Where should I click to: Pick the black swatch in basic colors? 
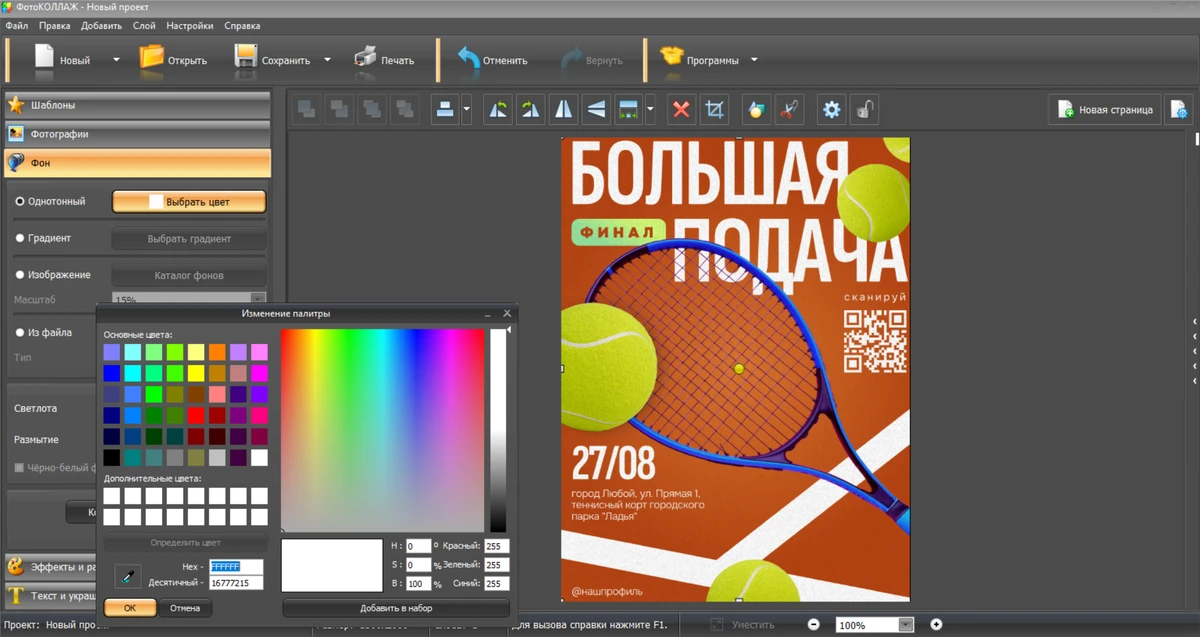pyautogui.click(x=112, y=457)
